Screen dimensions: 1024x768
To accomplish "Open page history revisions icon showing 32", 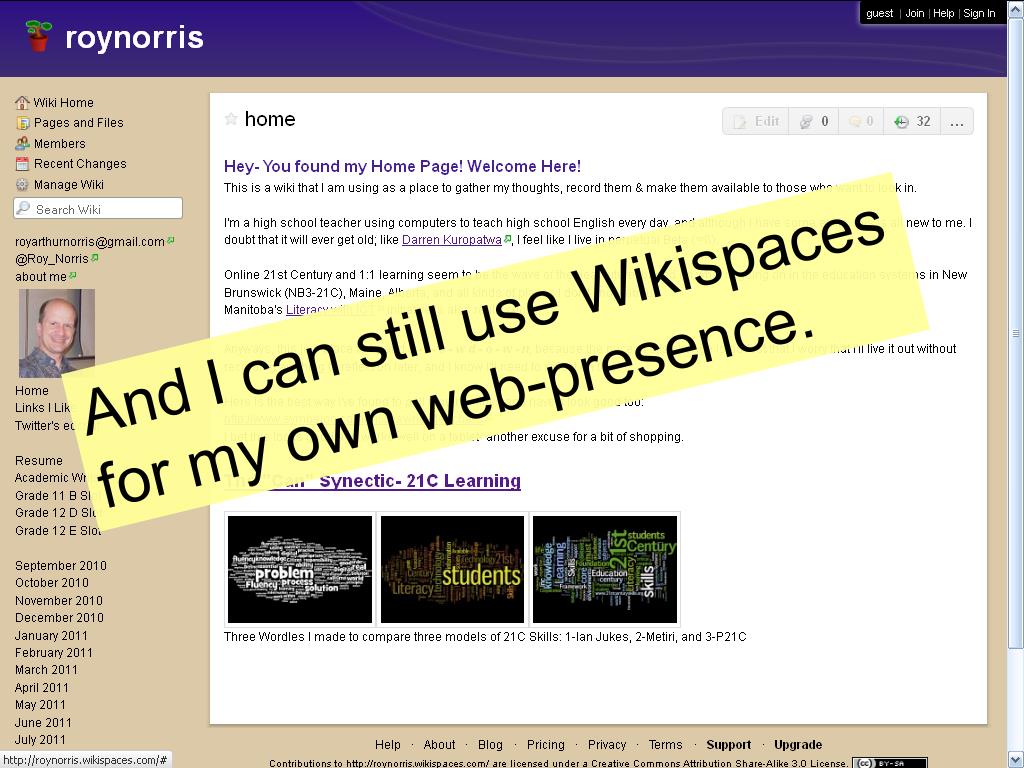I will 901,121.
